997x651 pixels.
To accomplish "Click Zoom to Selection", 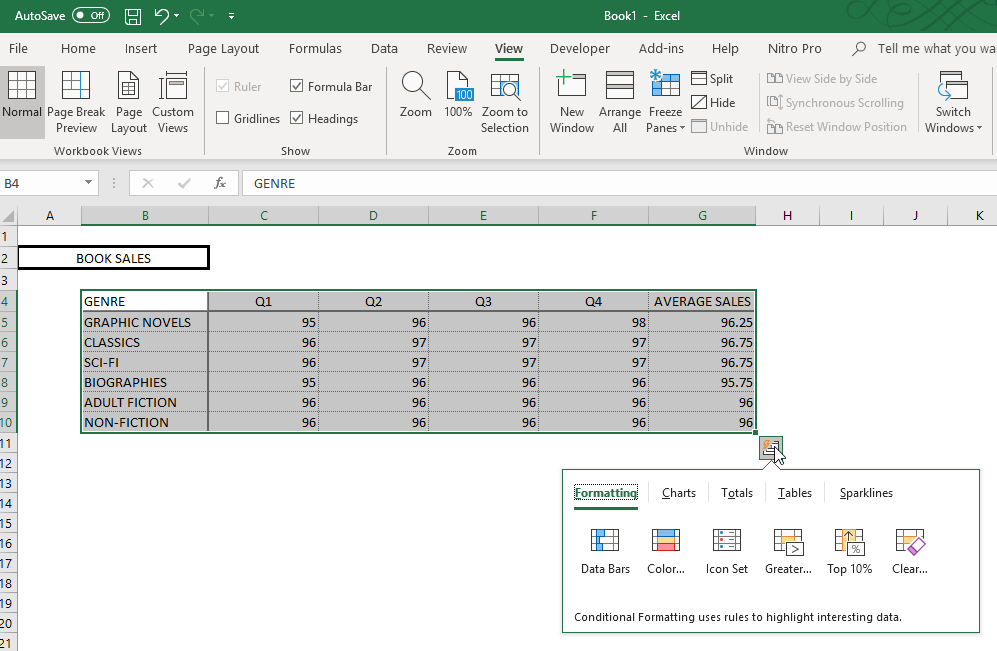I will coord(505,102).
